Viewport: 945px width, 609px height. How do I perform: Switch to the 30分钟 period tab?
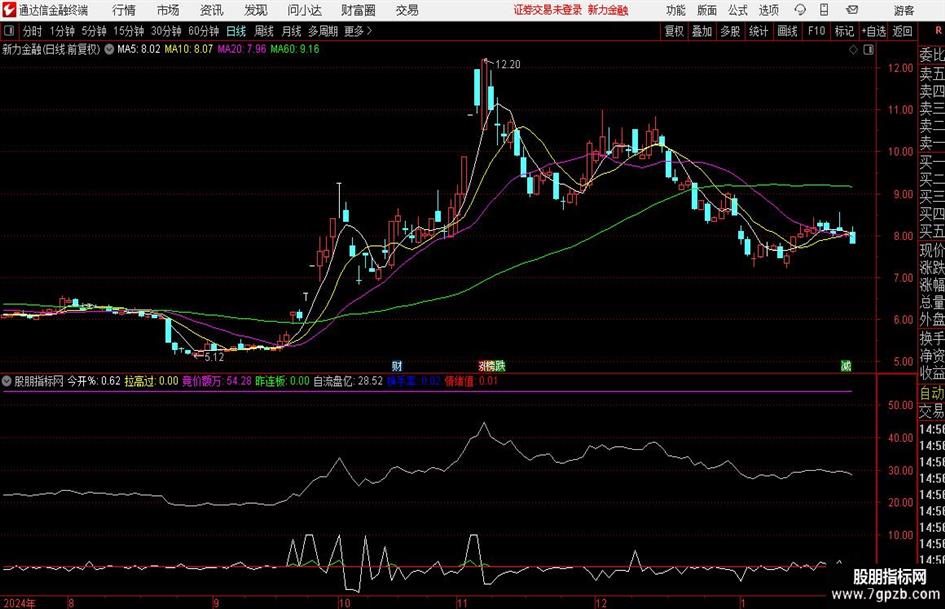166,31
